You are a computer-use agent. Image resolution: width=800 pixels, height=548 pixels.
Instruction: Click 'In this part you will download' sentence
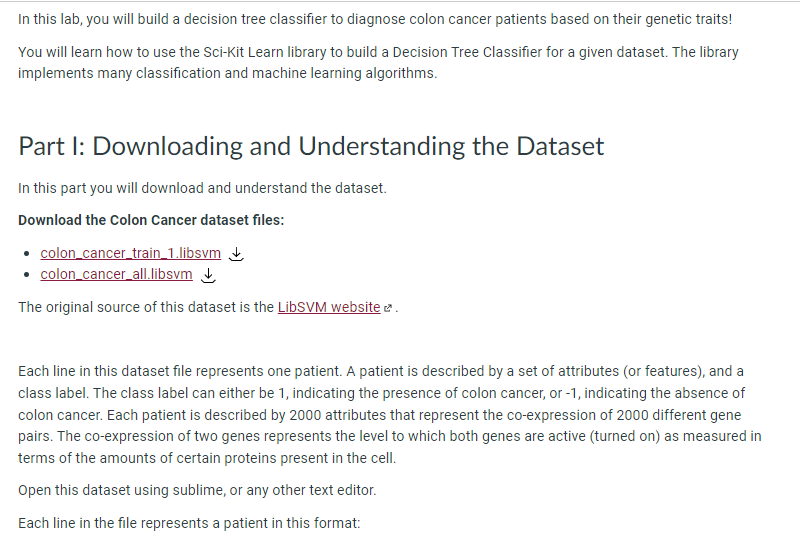click(203, 188)
